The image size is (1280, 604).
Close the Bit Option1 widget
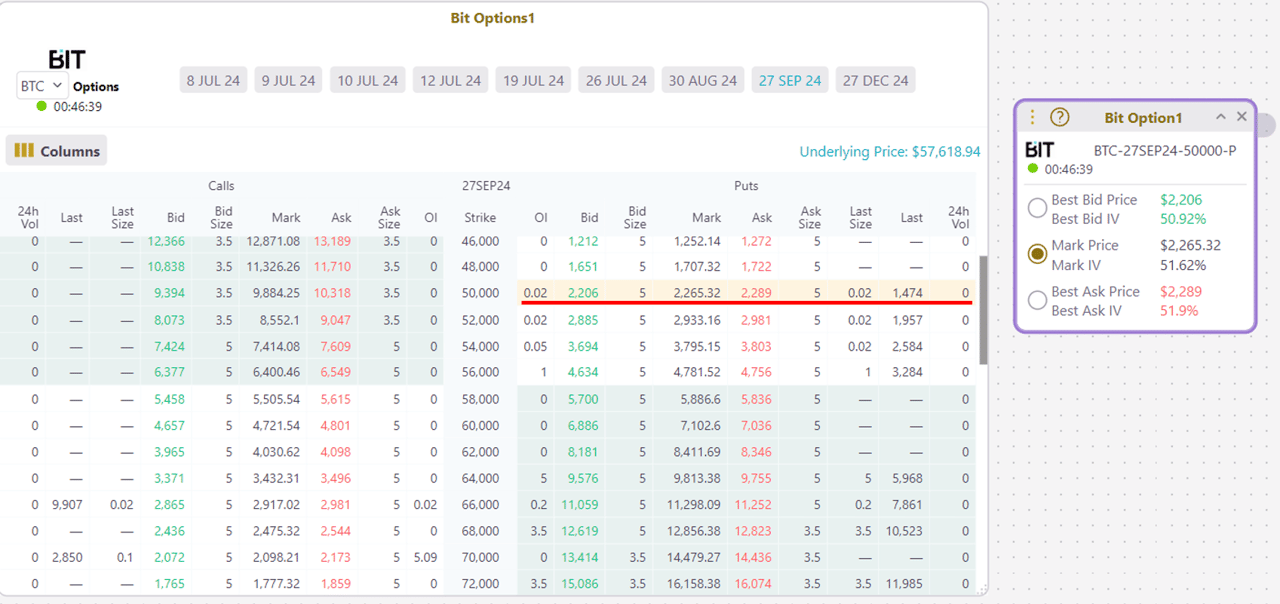tap(1242, 117)
